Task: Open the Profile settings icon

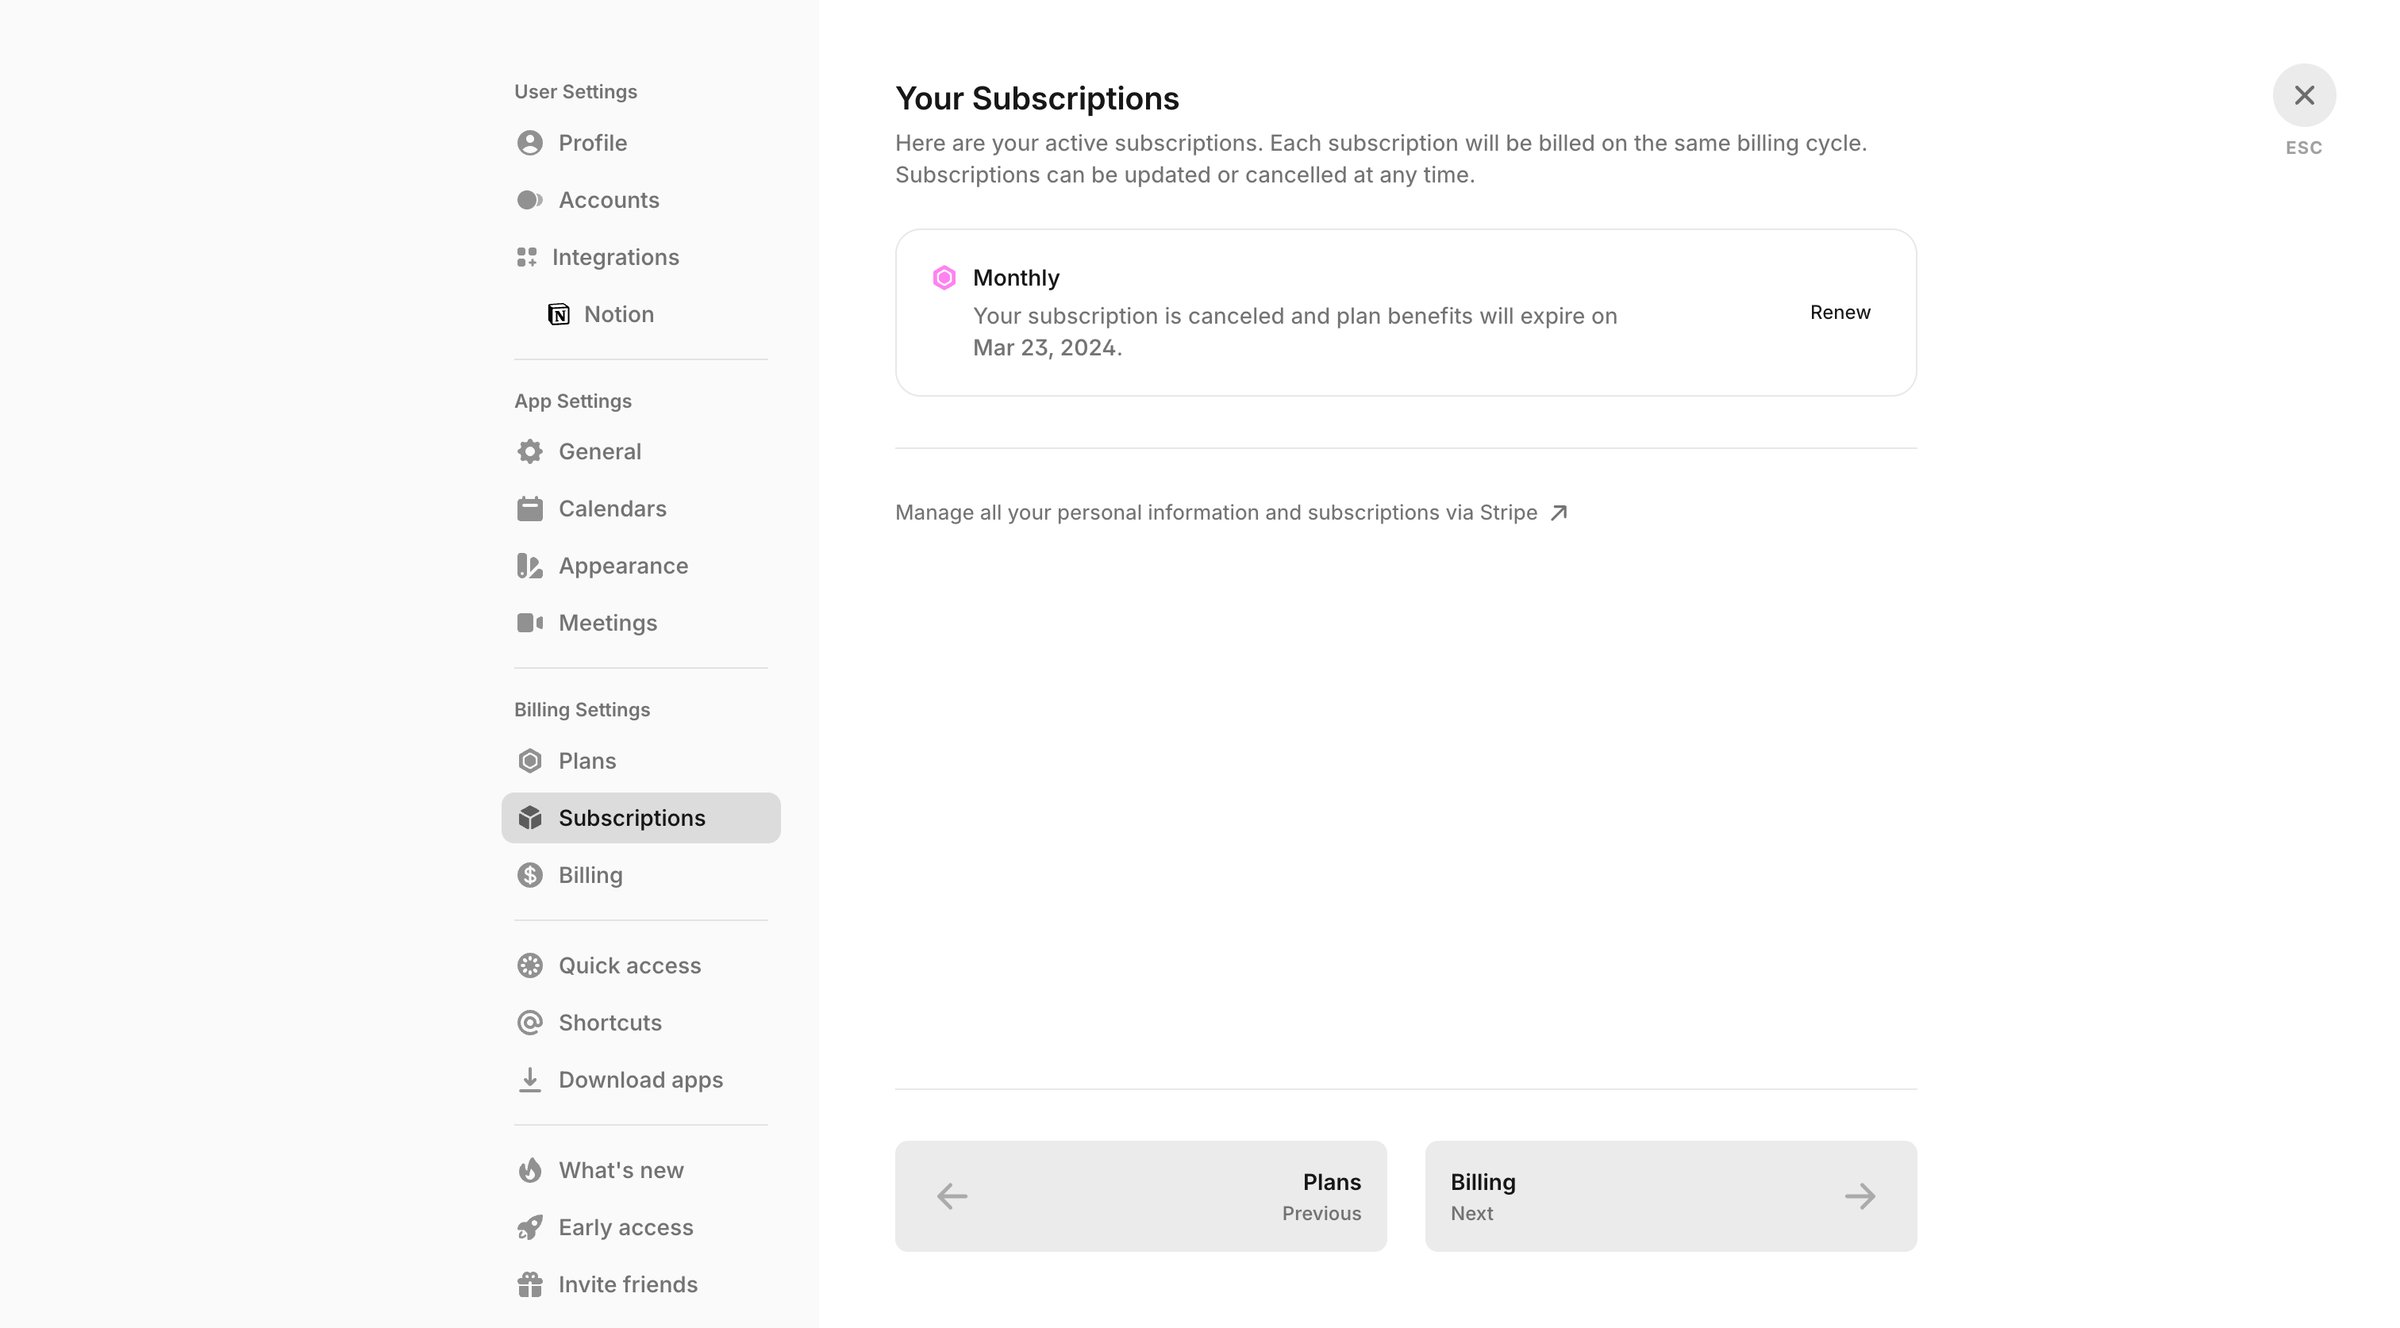Action: (530, 143)
